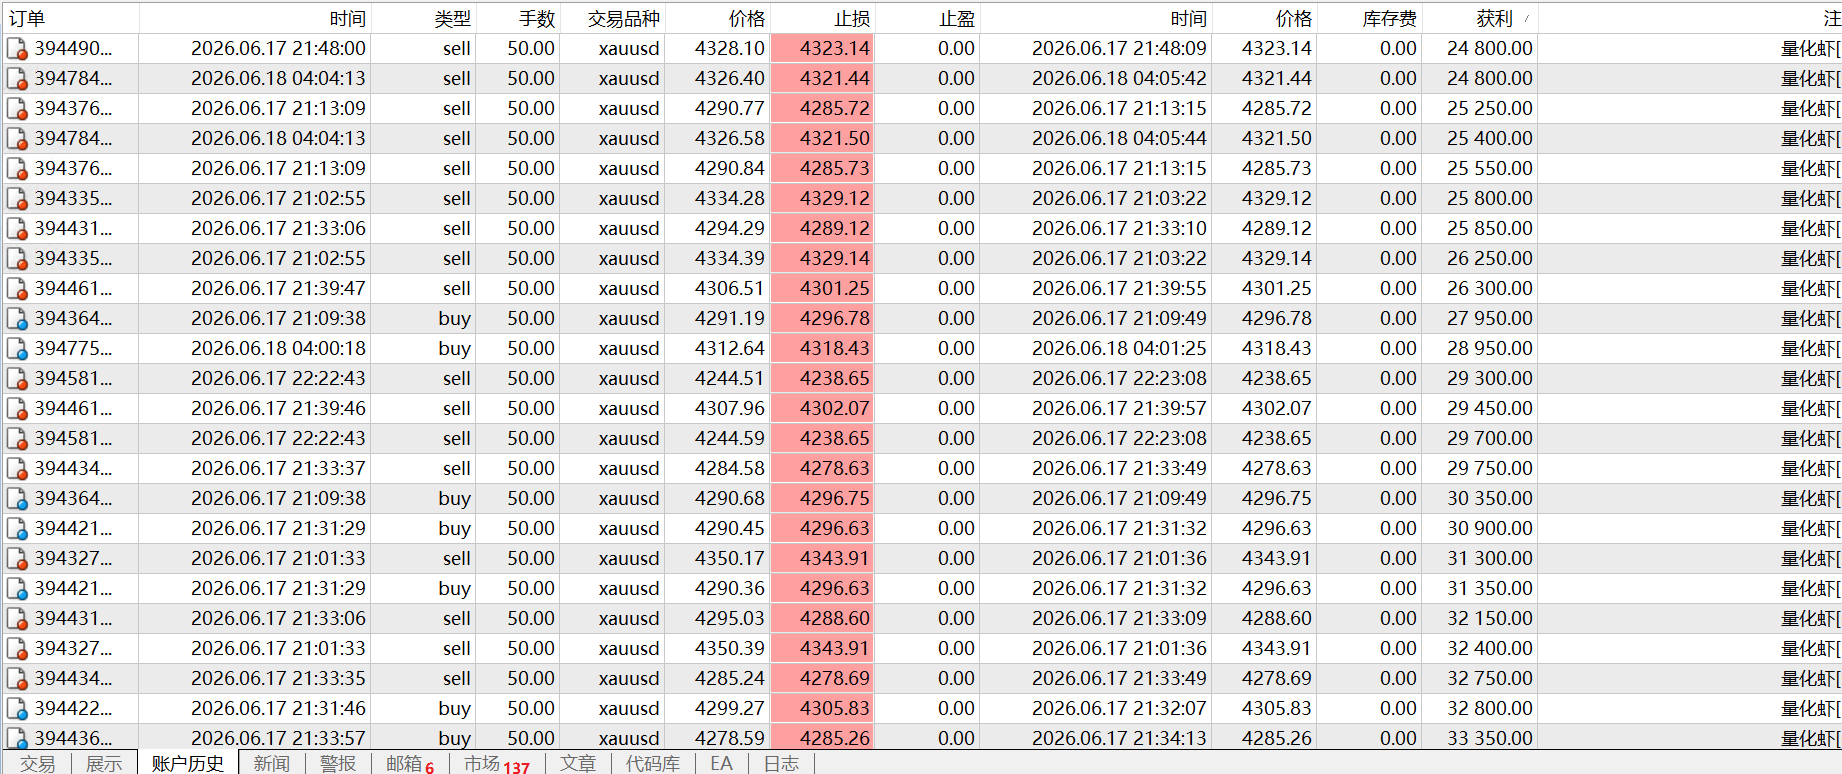
Task: Select buy order icon for row priced 4290.36
Action: pyautogui.click(x=17, y=589)
